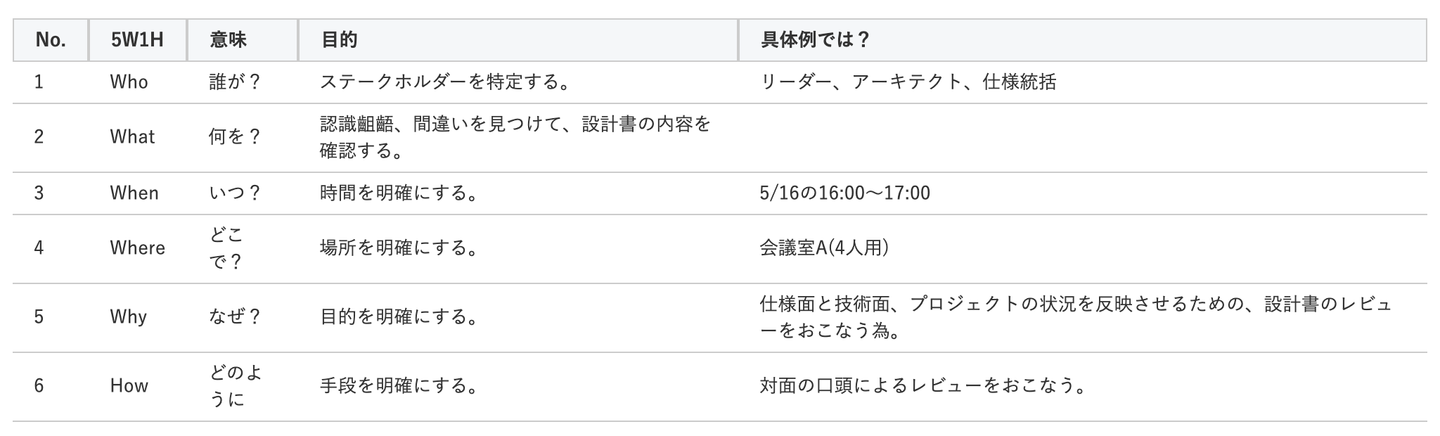Select the When cell
Screen dimensions: 1440x436
point(134,193)
